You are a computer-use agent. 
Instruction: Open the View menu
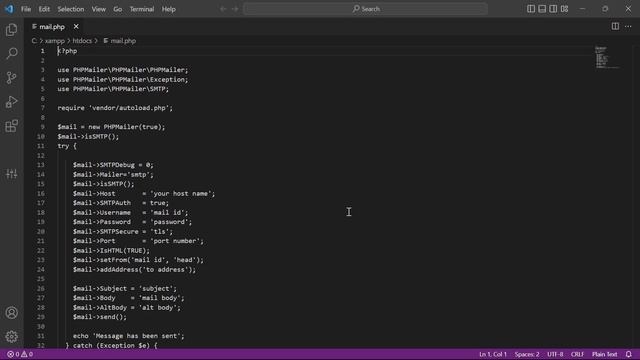98,9
